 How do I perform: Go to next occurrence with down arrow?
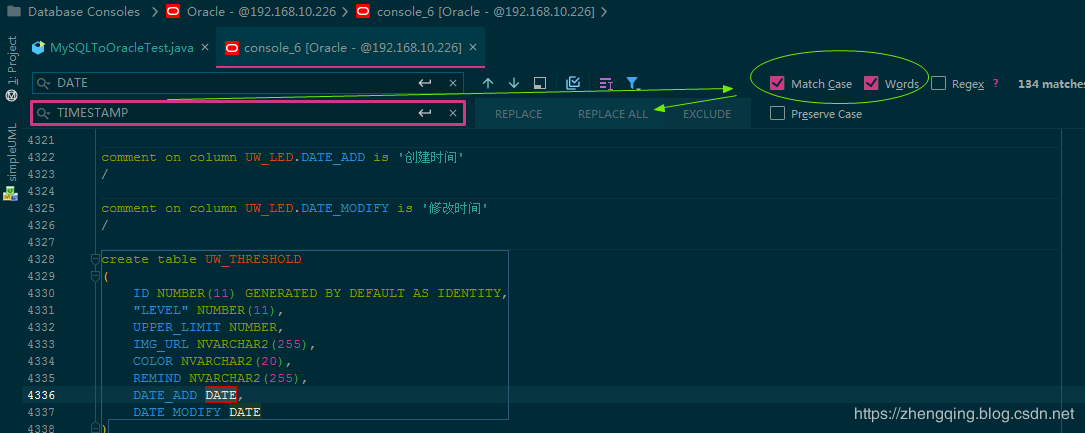click(513, 83)
